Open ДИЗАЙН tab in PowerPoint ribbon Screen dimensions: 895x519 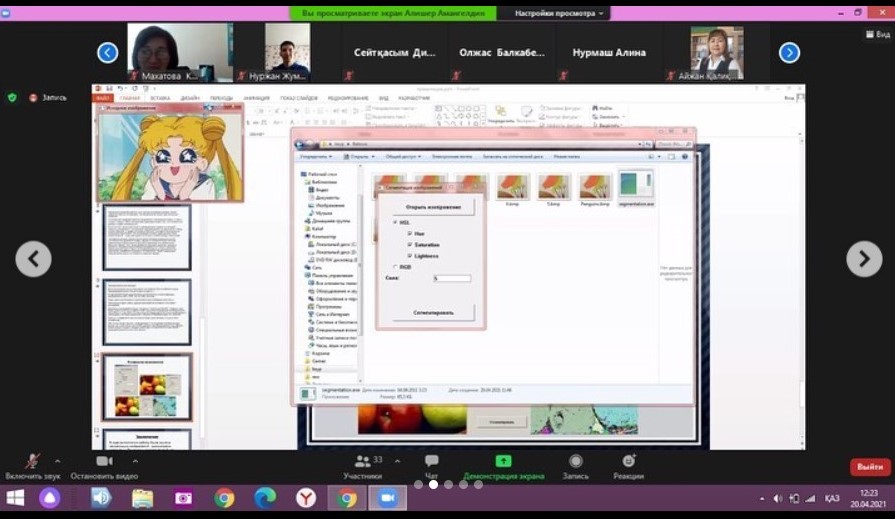point(190,98)
